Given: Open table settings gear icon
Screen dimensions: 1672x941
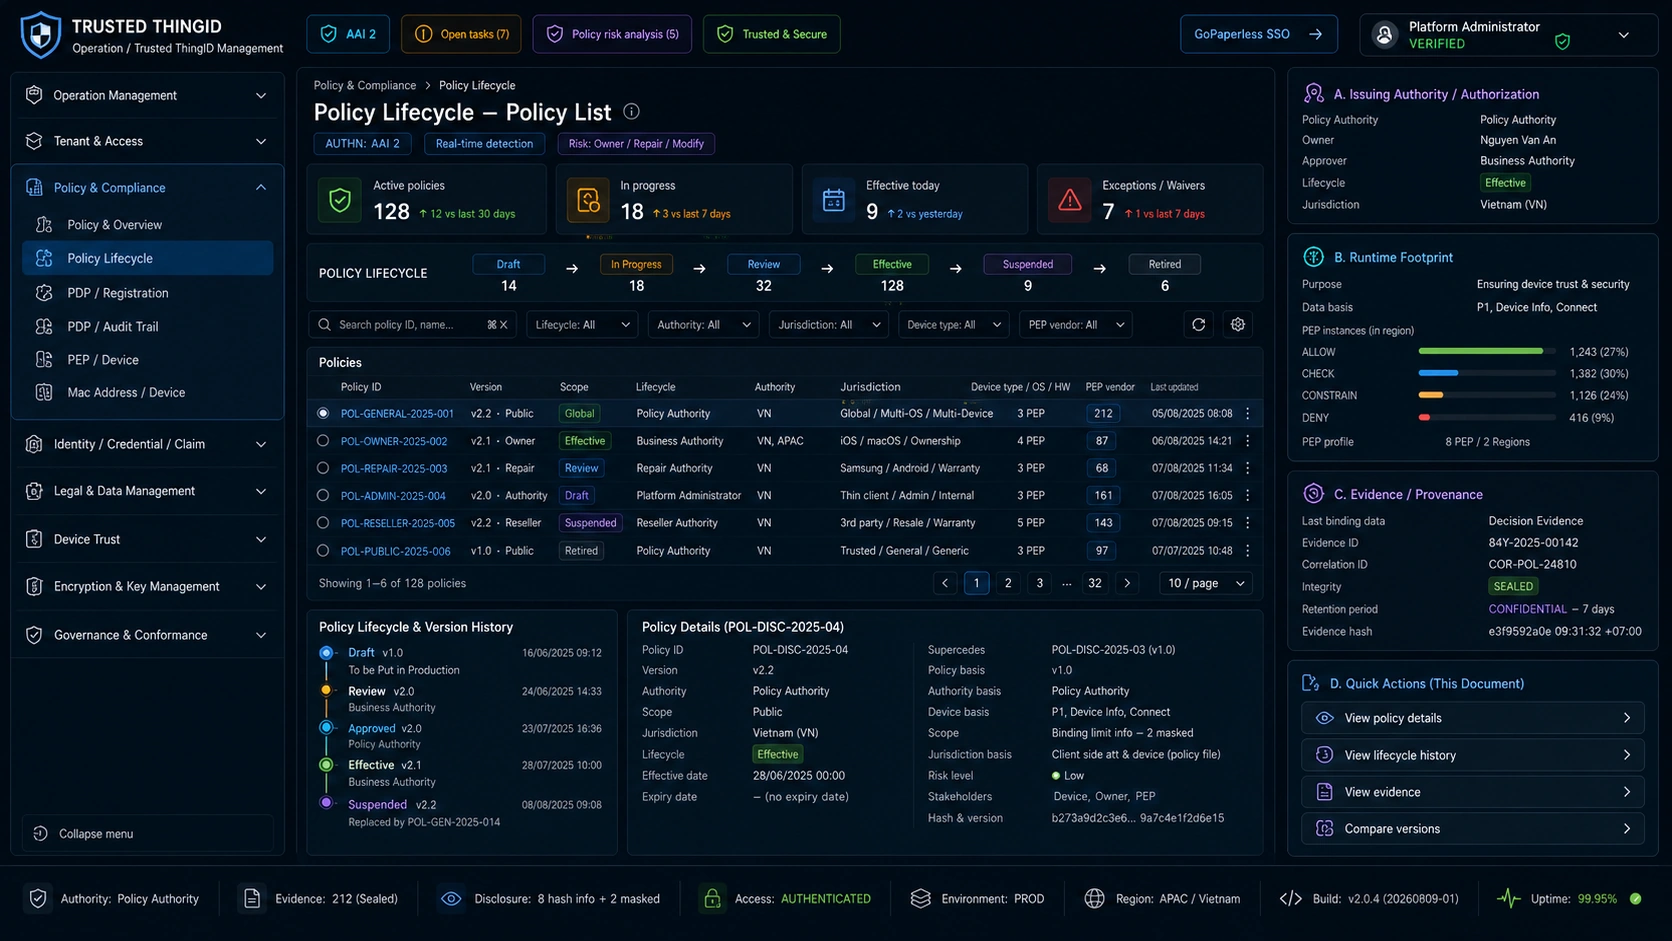Looking at the screenshot, I should click(1238, 325).
